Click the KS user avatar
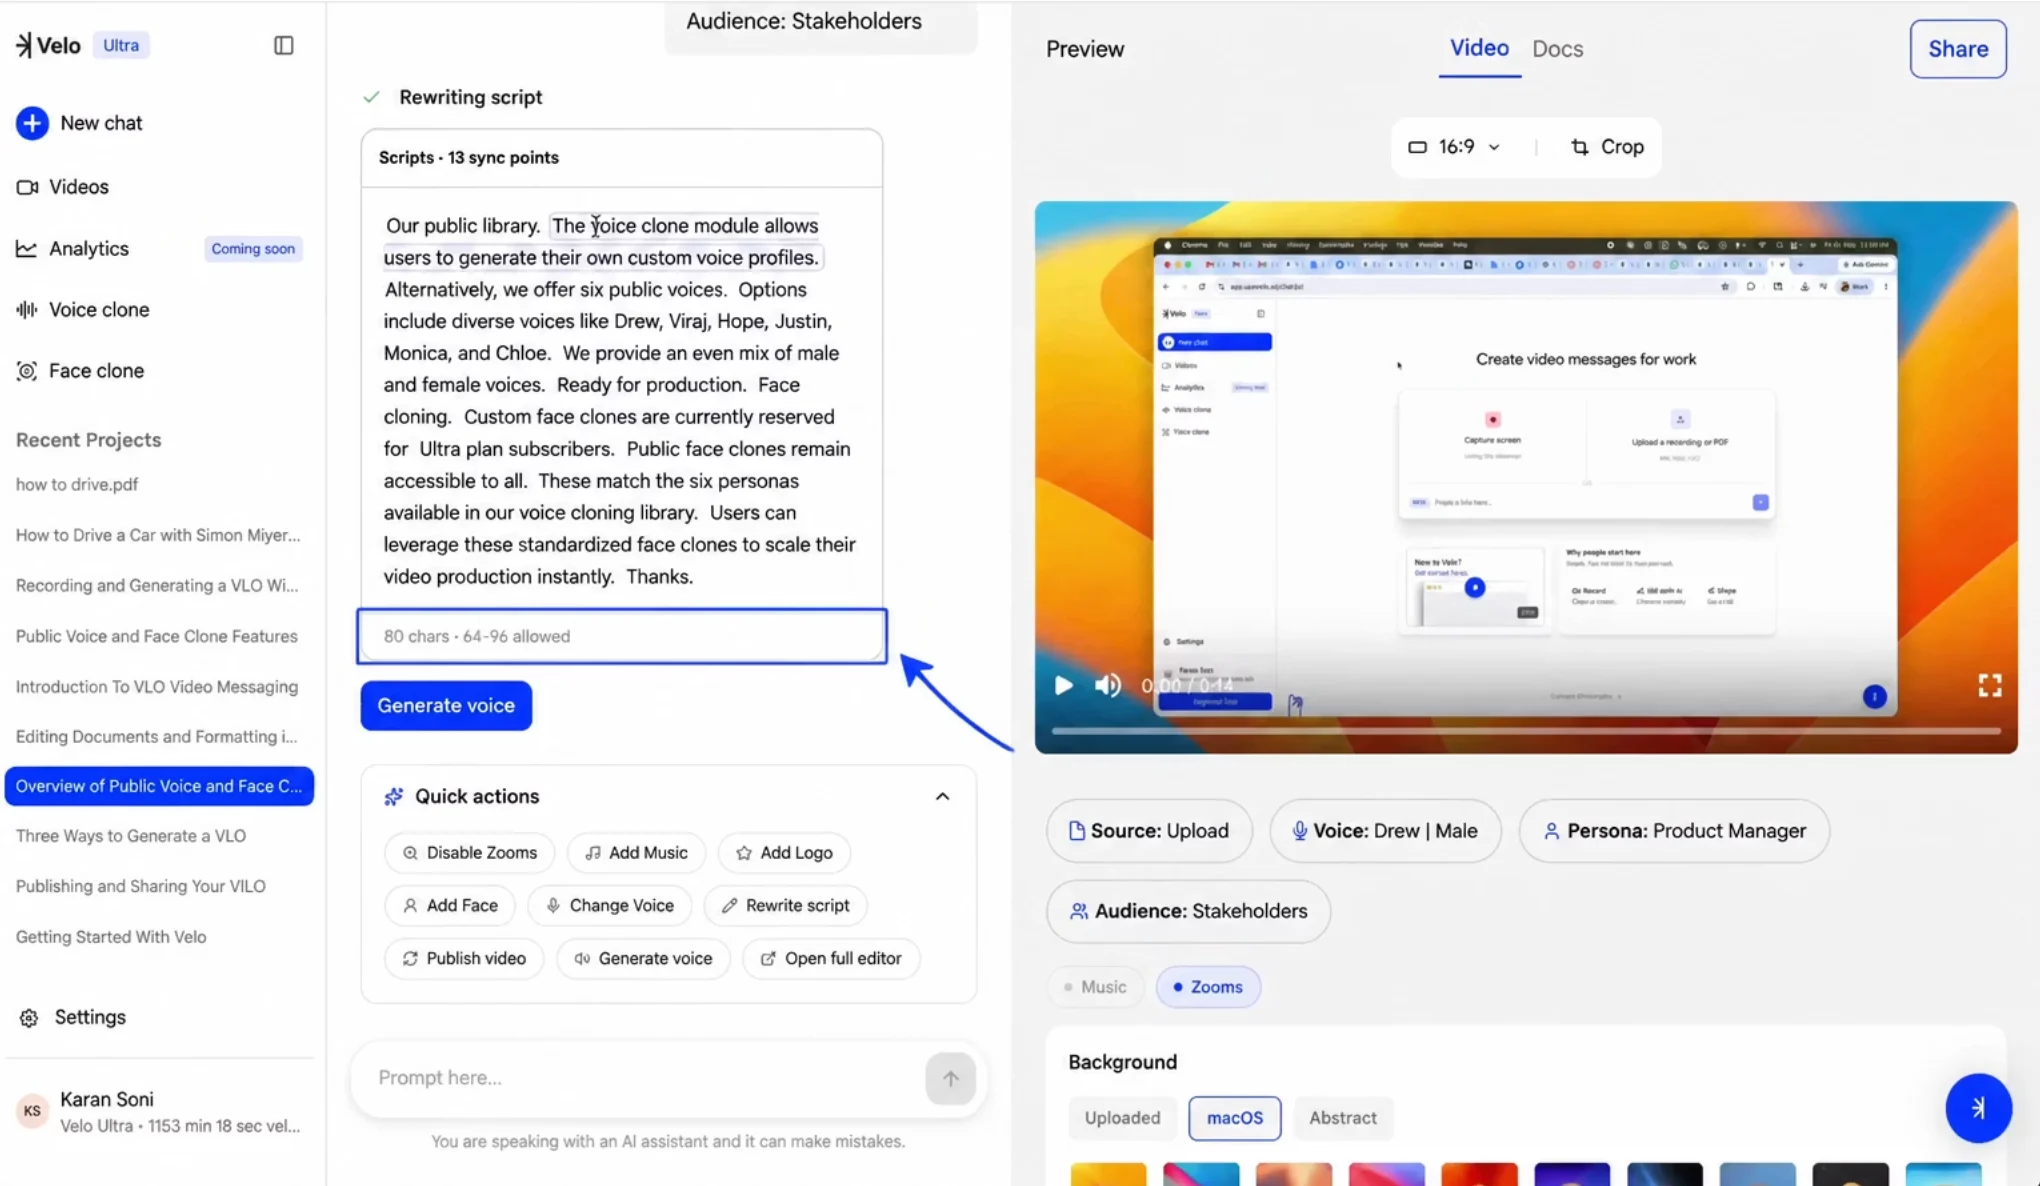Image resolution: width=2040 pixels, height=1186 pixels. 32,1111
